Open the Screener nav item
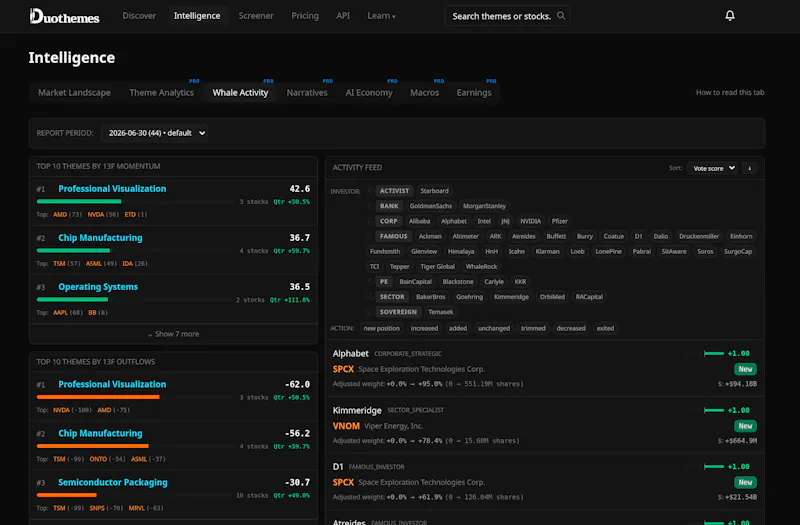 pos(256,16)
